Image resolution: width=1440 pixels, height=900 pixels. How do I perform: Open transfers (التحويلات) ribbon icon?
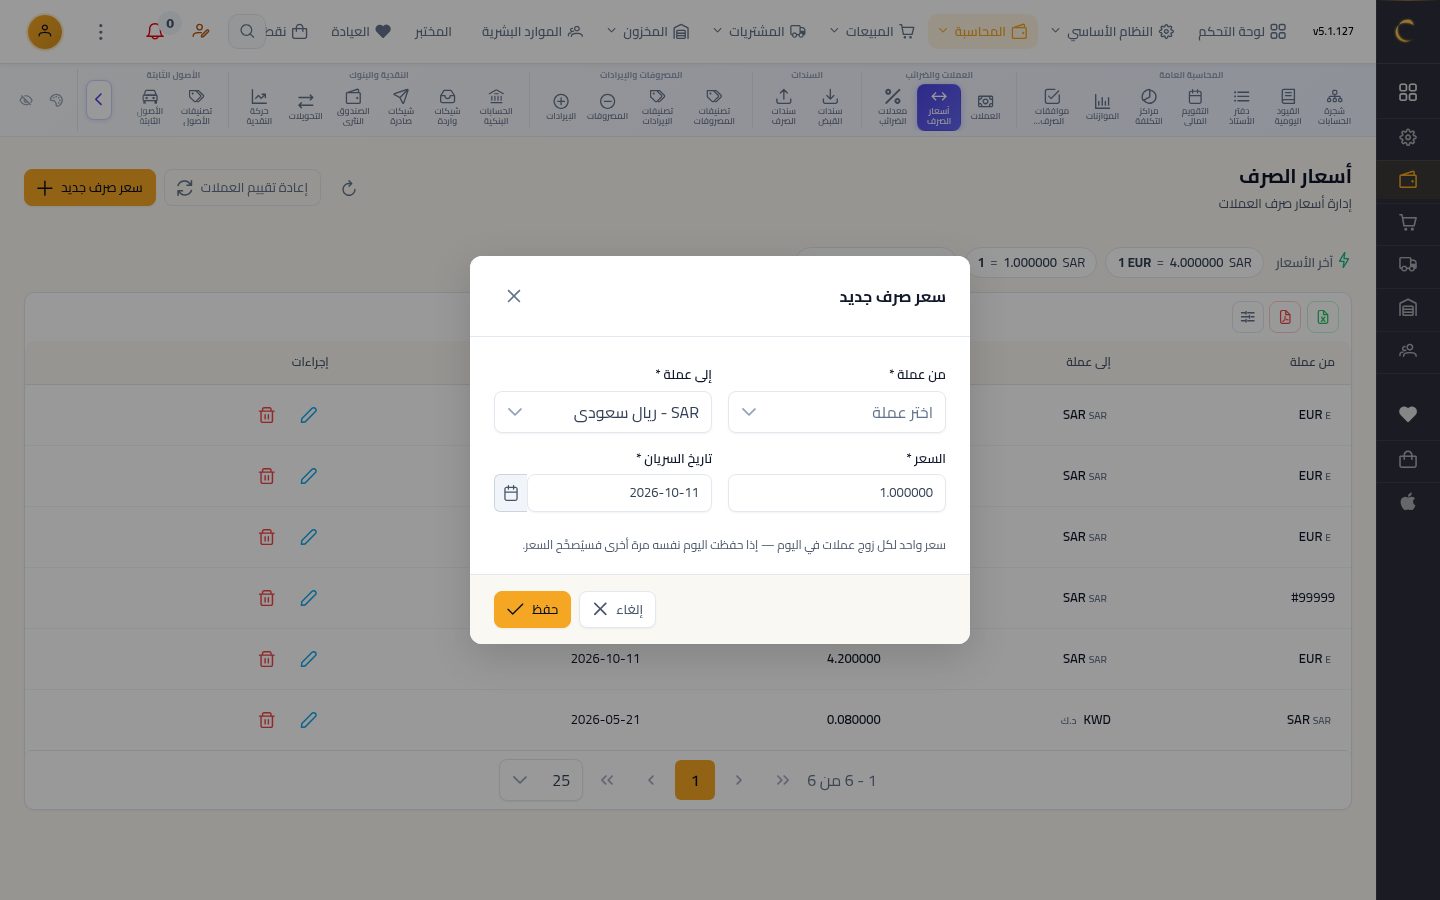coord(306,107)
